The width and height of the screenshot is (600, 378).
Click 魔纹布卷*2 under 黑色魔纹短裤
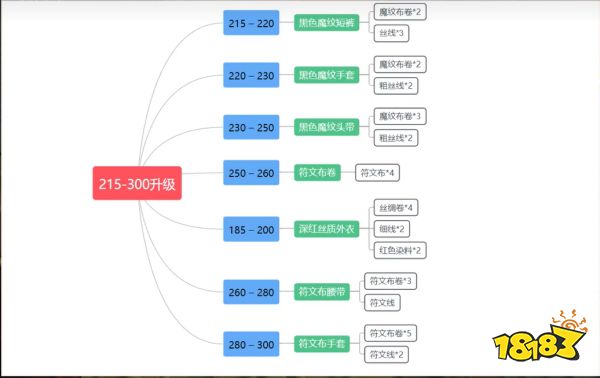coord(400,12)
